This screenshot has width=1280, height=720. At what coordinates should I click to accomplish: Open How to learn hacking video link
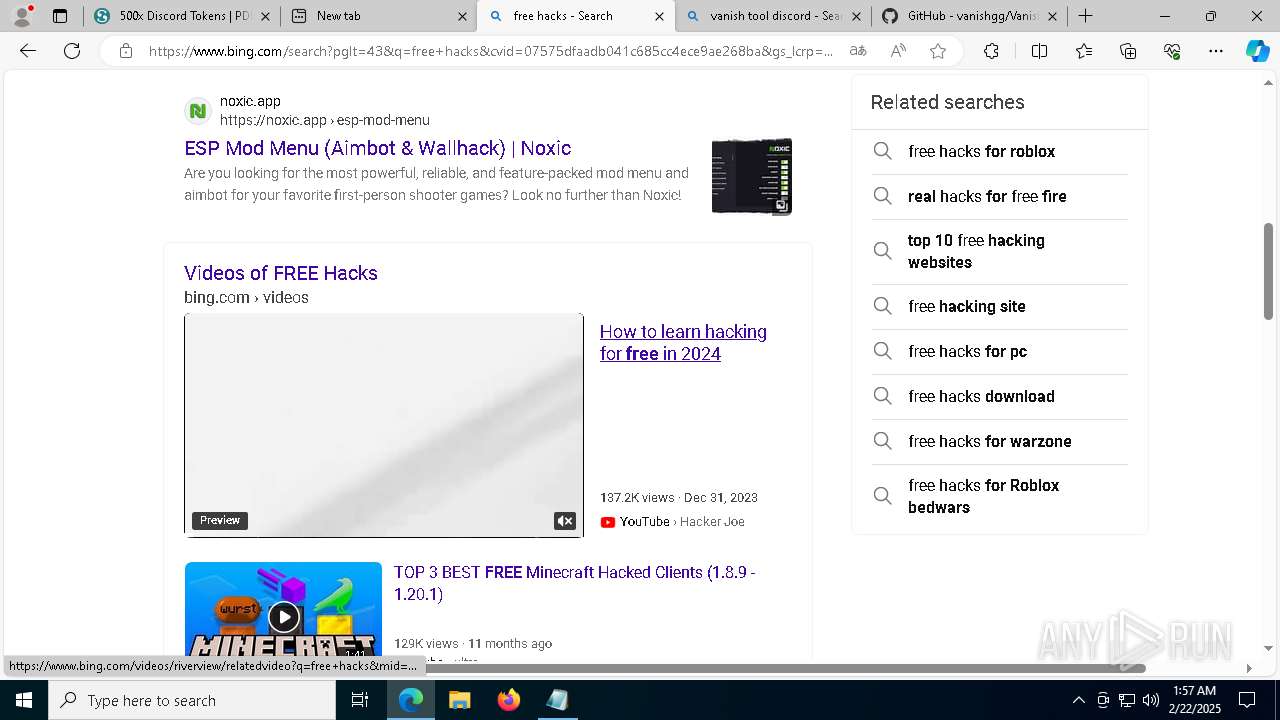pyautogui.click(x=683, y=343)
